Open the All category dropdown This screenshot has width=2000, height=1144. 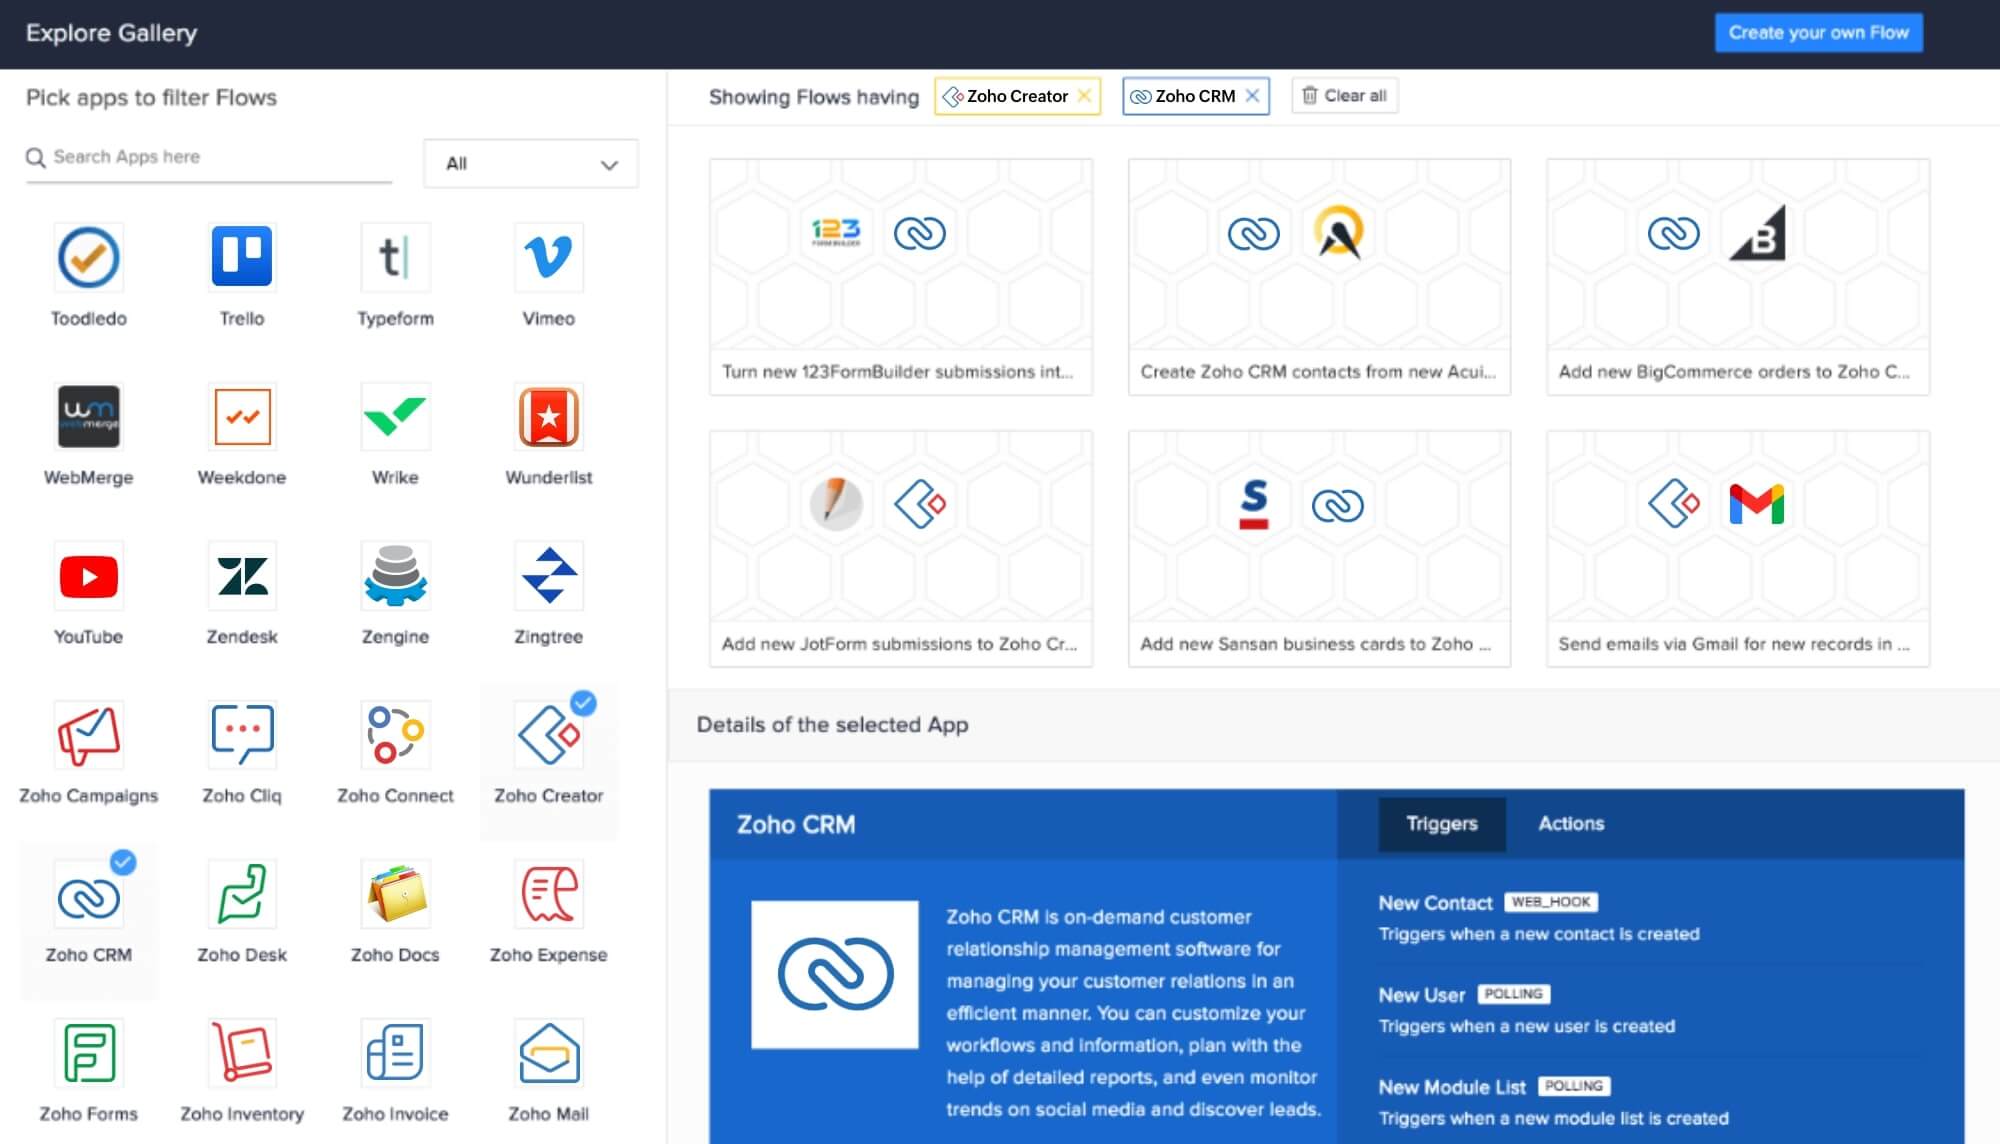tap(531, 164)
